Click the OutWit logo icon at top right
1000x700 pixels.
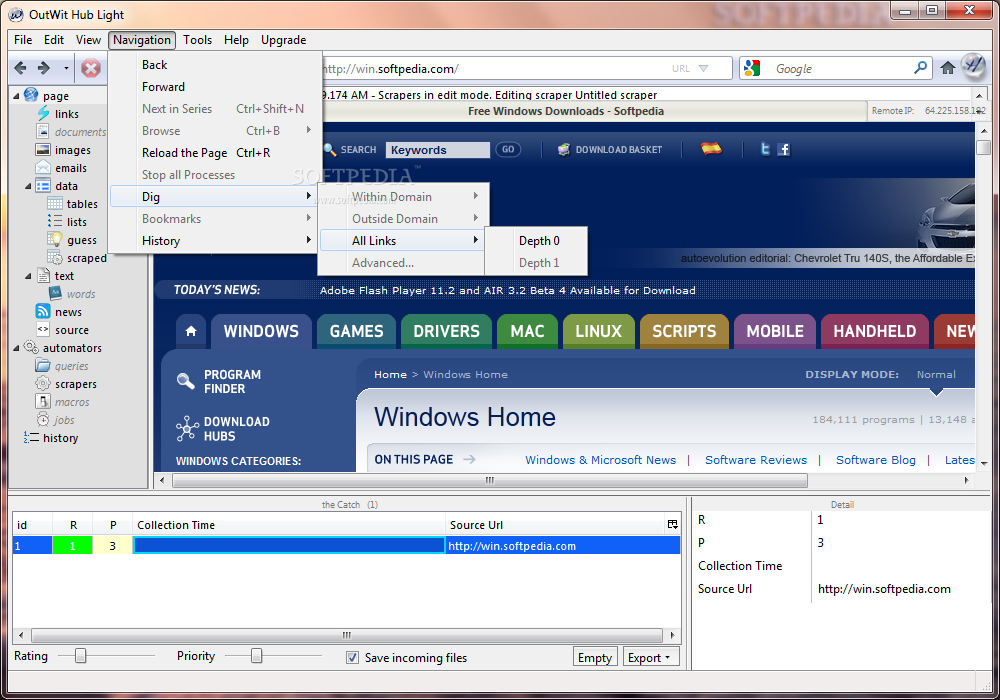click(x=974, y=66)
